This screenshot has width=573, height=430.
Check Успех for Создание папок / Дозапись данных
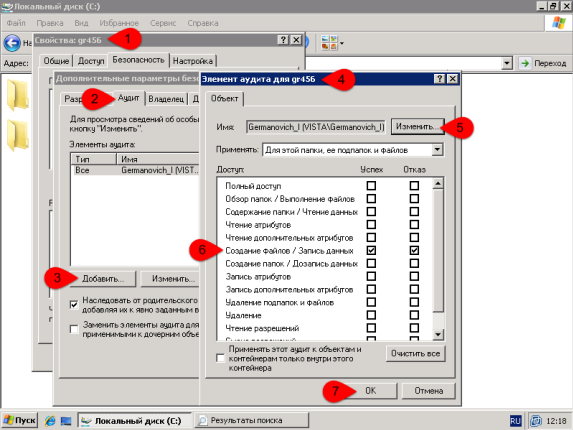pyautogui.click(x=371, y=263)
